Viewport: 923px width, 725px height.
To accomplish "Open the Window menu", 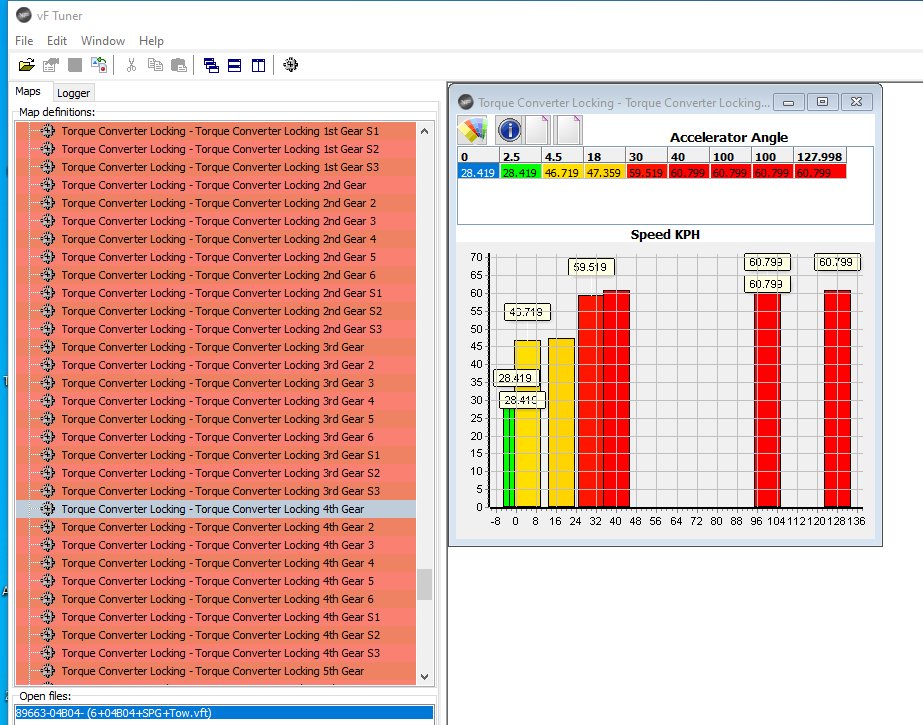I will (103, 41).
